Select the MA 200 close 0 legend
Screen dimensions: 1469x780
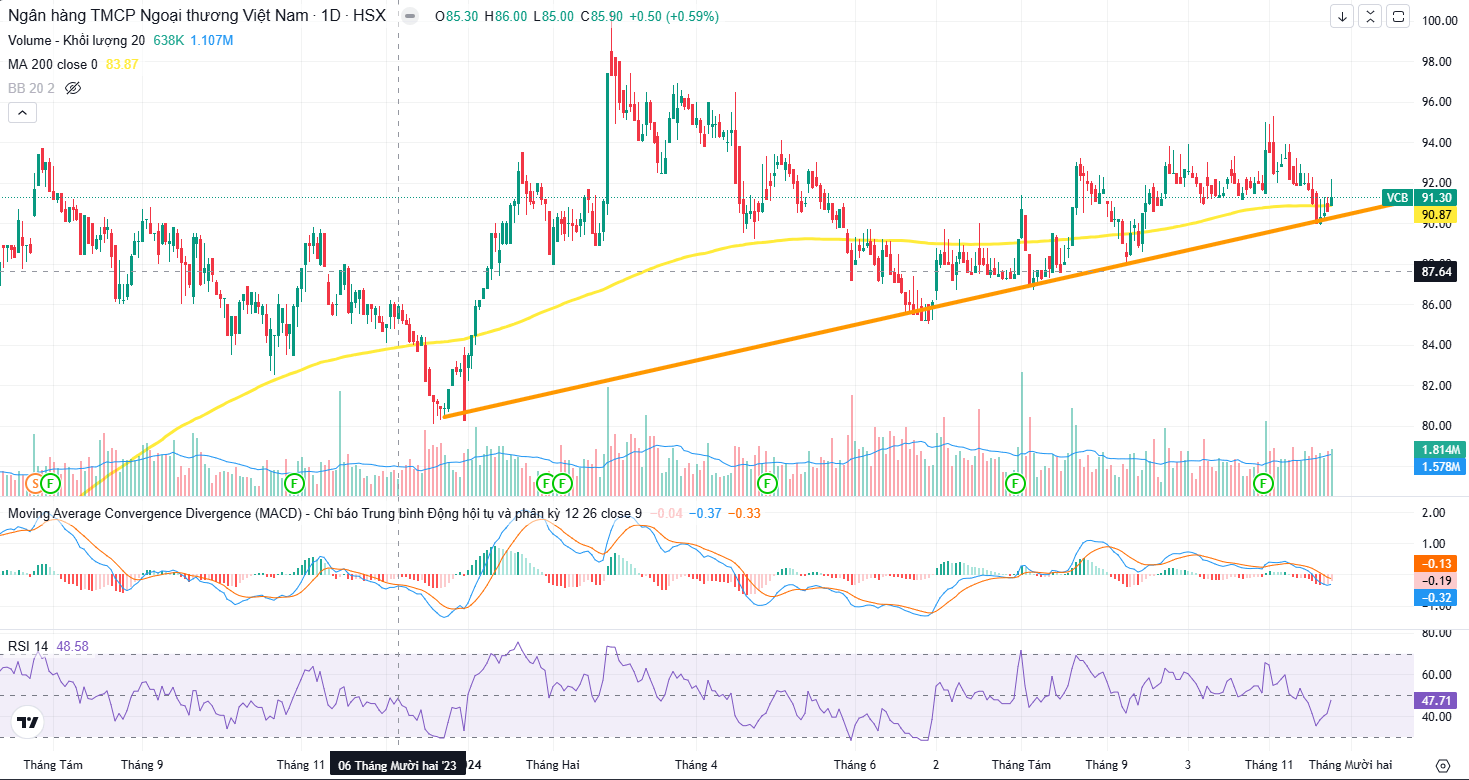click(53, 64)
